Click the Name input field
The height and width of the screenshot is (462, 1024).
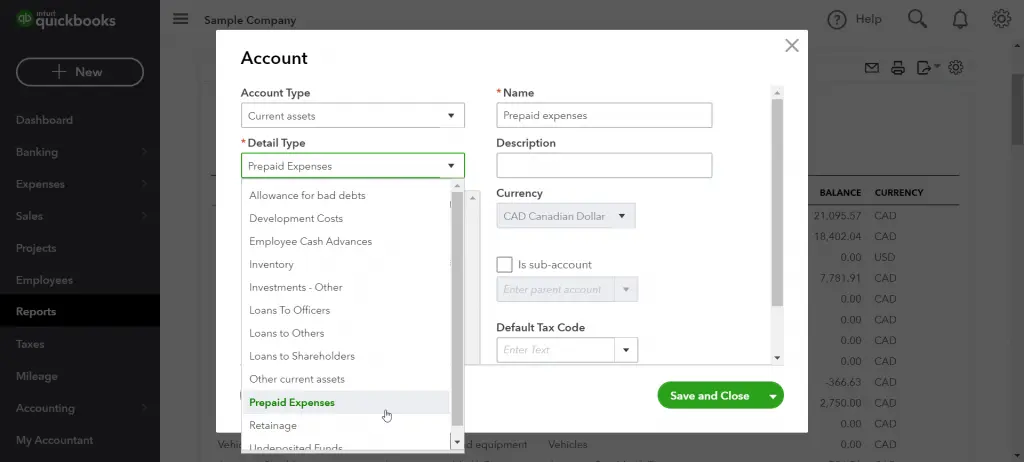pos(604,116)
